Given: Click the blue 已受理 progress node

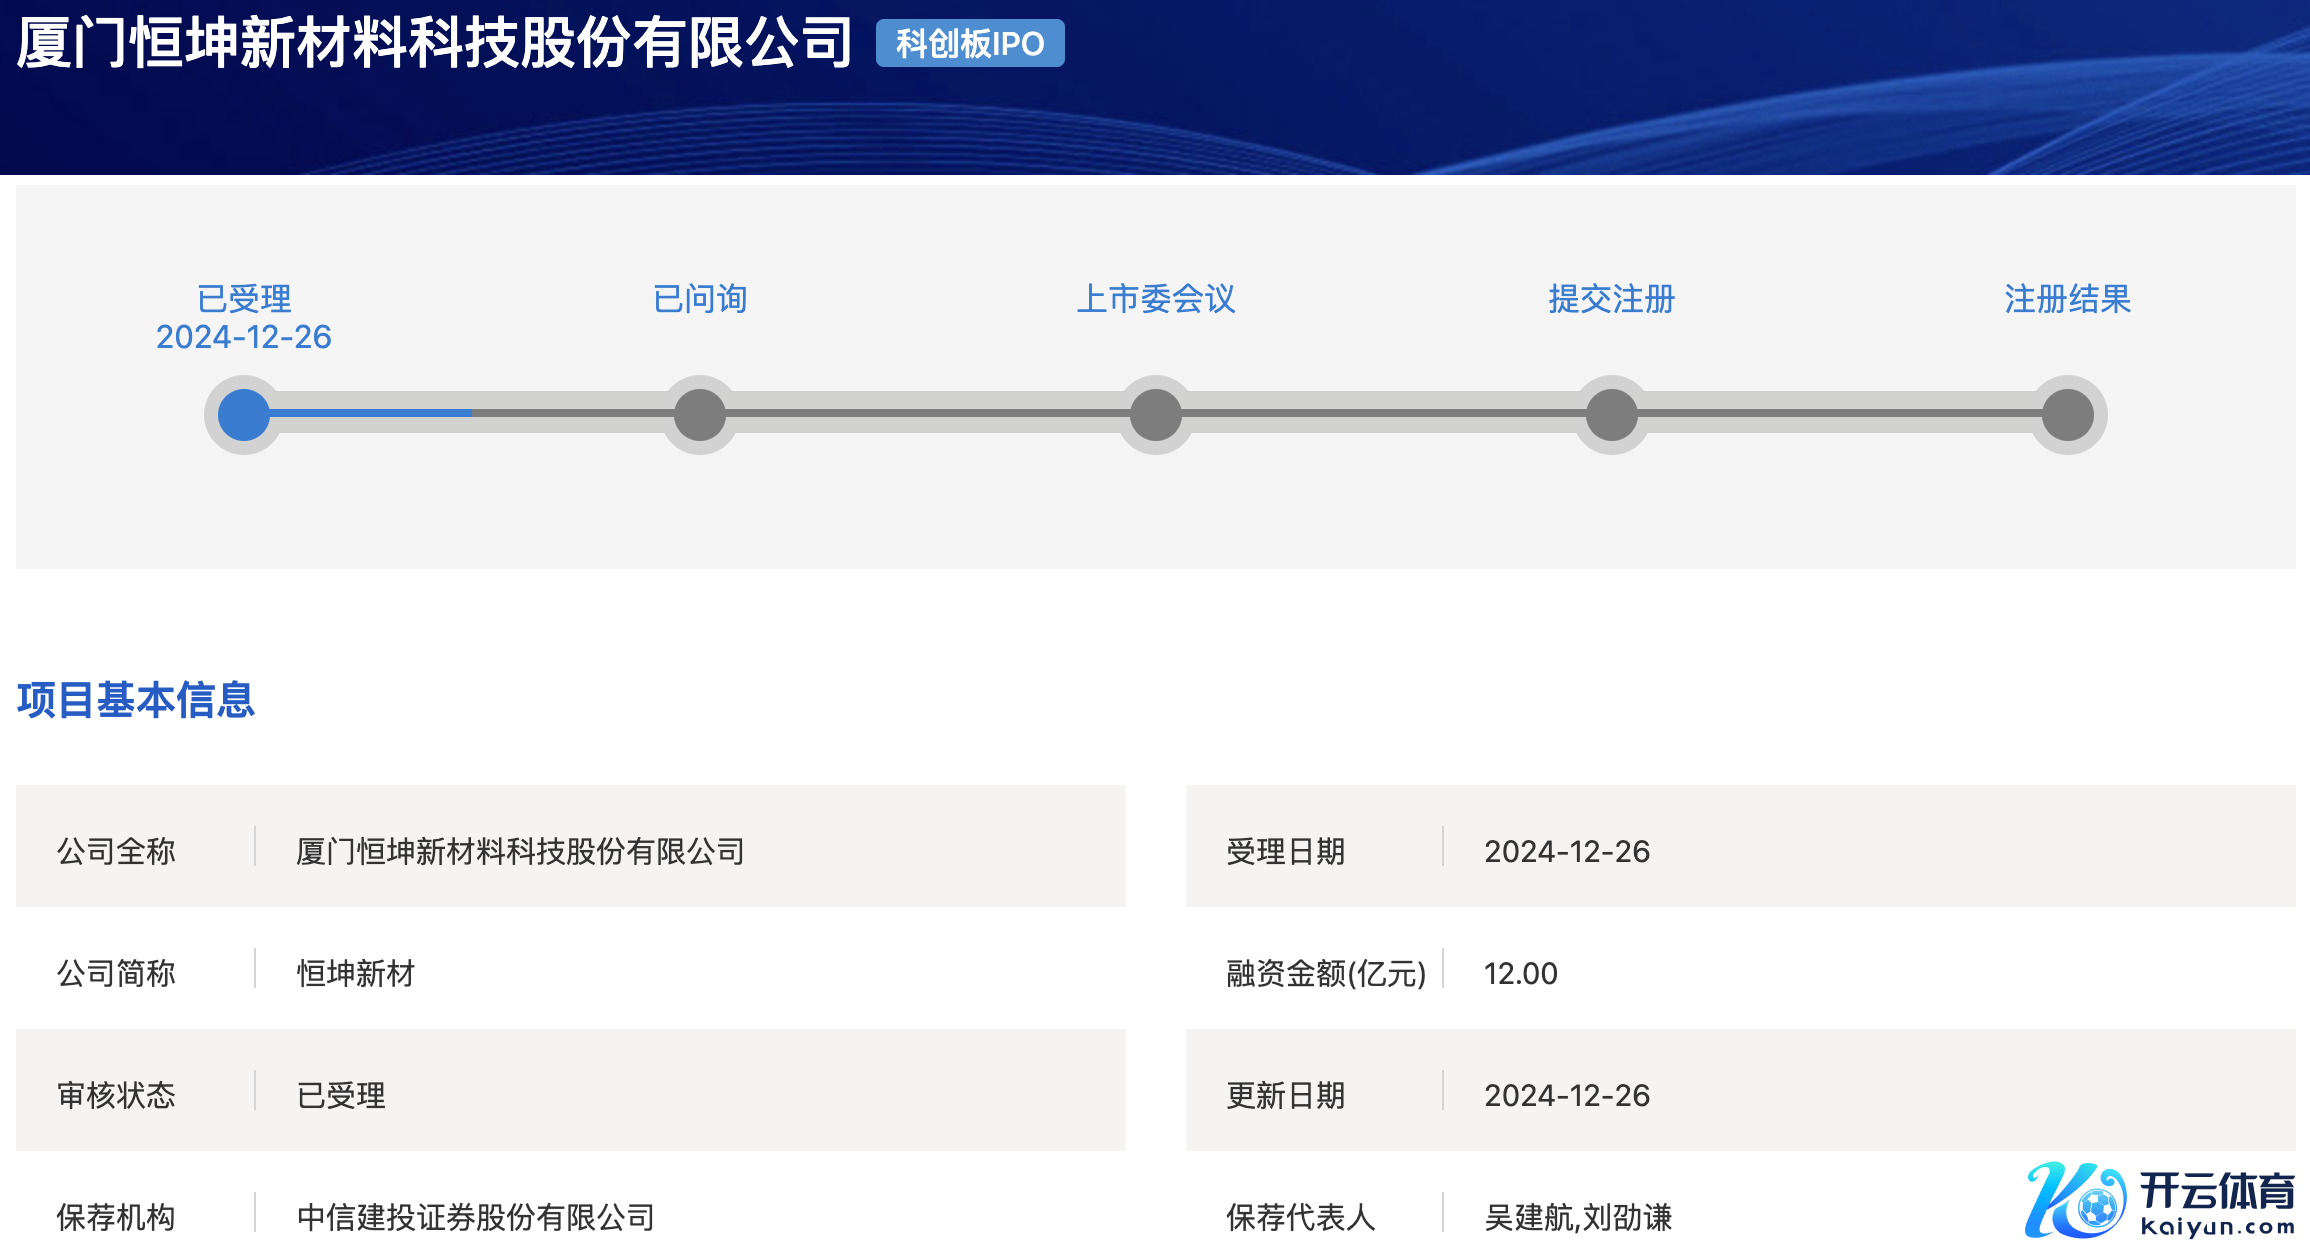Looking at the screenshot, I should 244,415.
